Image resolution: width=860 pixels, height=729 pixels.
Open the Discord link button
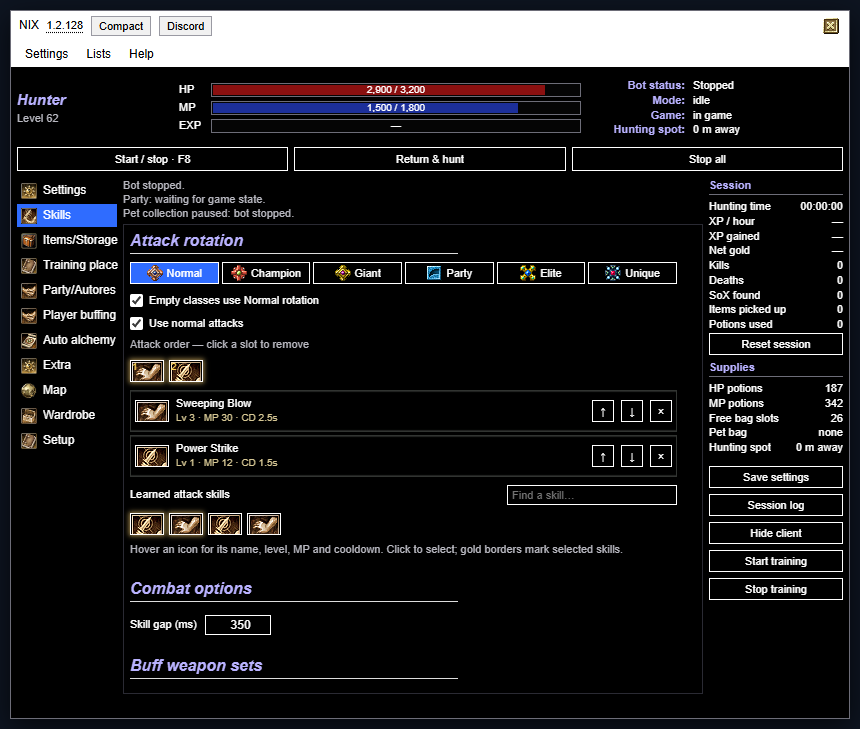(185, 26)
